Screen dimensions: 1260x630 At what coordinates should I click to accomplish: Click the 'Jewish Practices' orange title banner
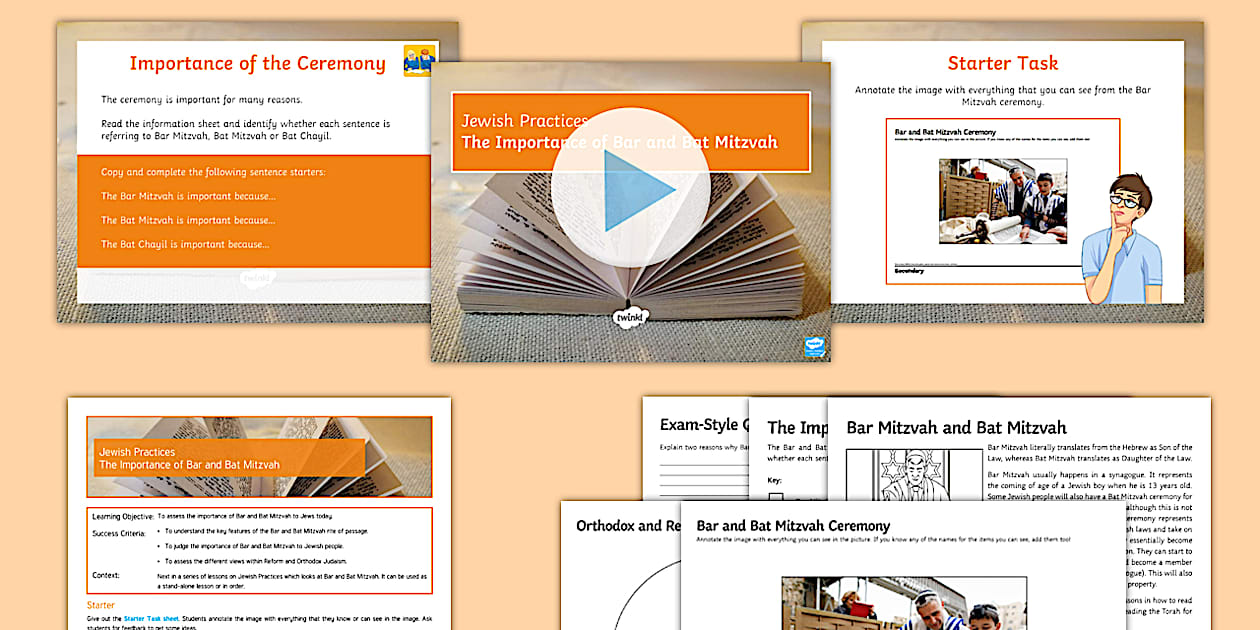pos(630,132)
